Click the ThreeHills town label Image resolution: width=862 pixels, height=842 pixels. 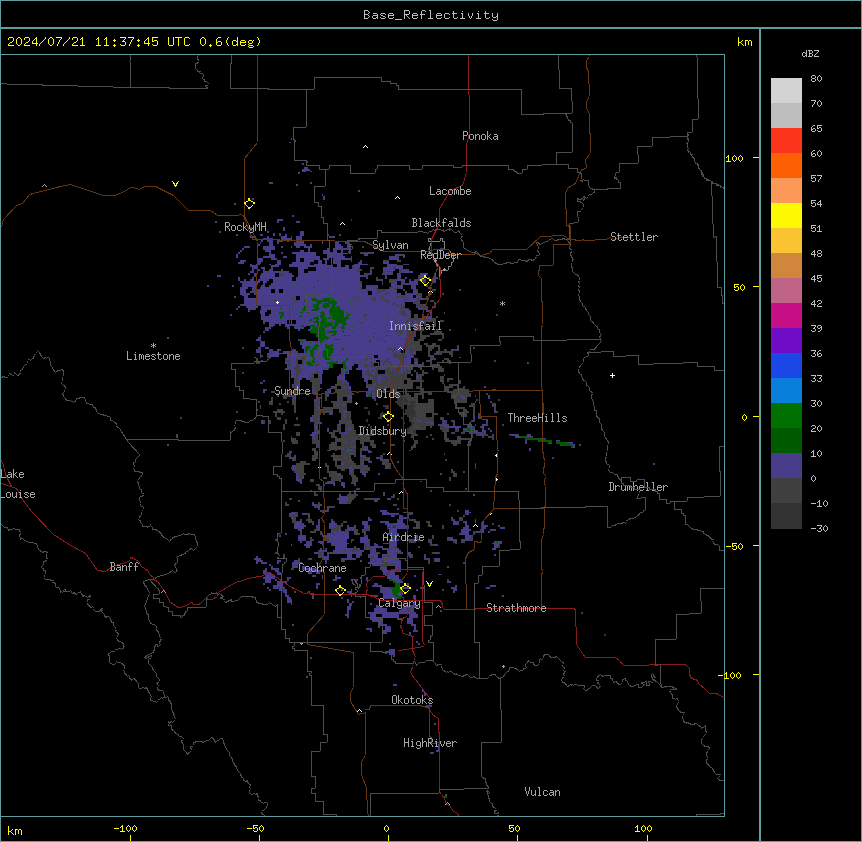[x=537, y=418]
